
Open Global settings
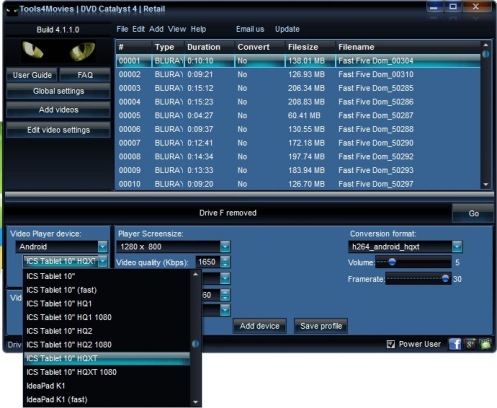click(58, 91)
